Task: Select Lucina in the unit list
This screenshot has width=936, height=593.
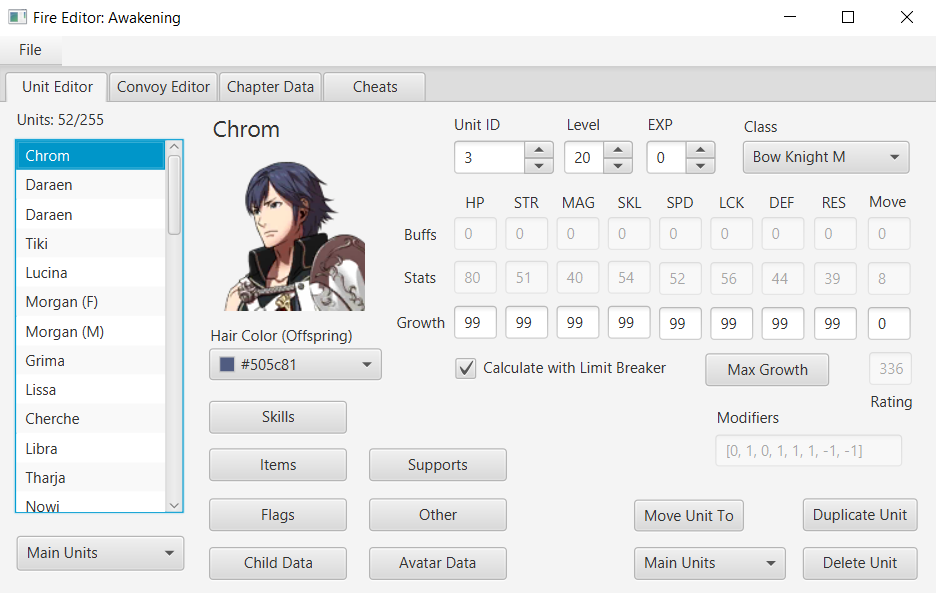Action: pyautogui.click(x=91, y=273)
